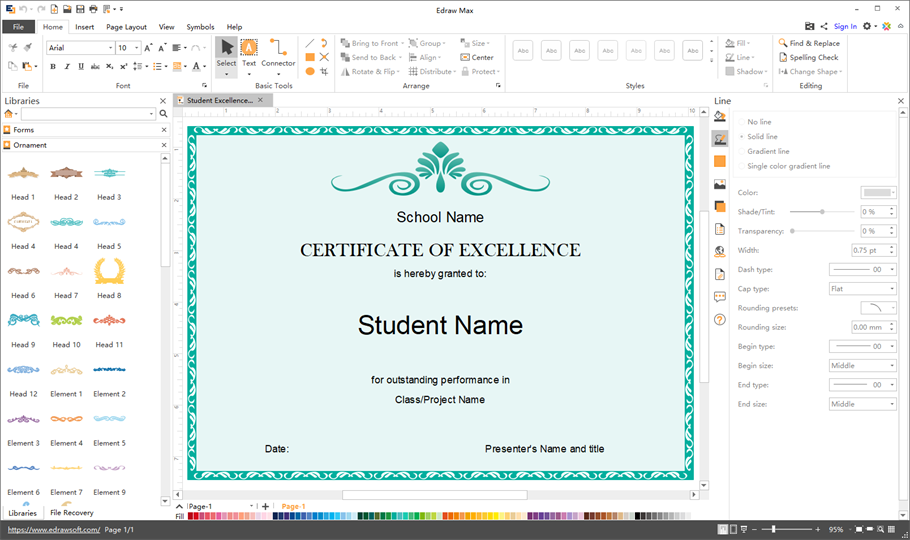Open the Fill panel in right sidebar

(719, 117)
